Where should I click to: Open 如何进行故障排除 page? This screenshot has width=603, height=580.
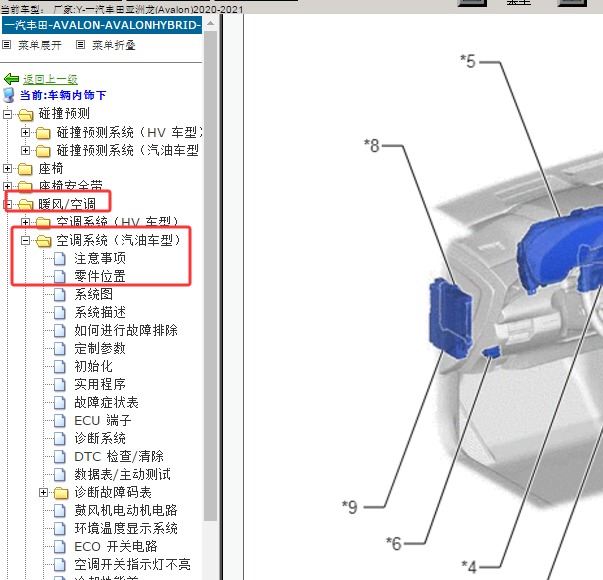tap(126, 330)
